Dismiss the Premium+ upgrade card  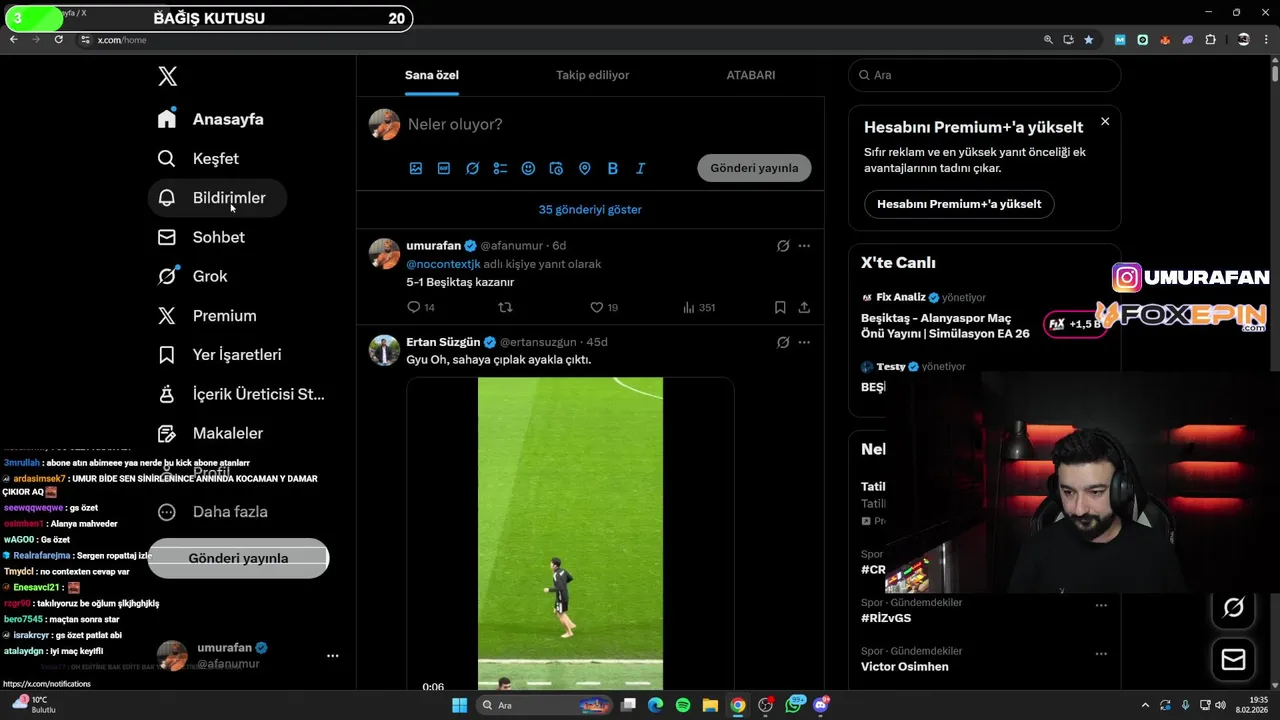(1105, 121)
